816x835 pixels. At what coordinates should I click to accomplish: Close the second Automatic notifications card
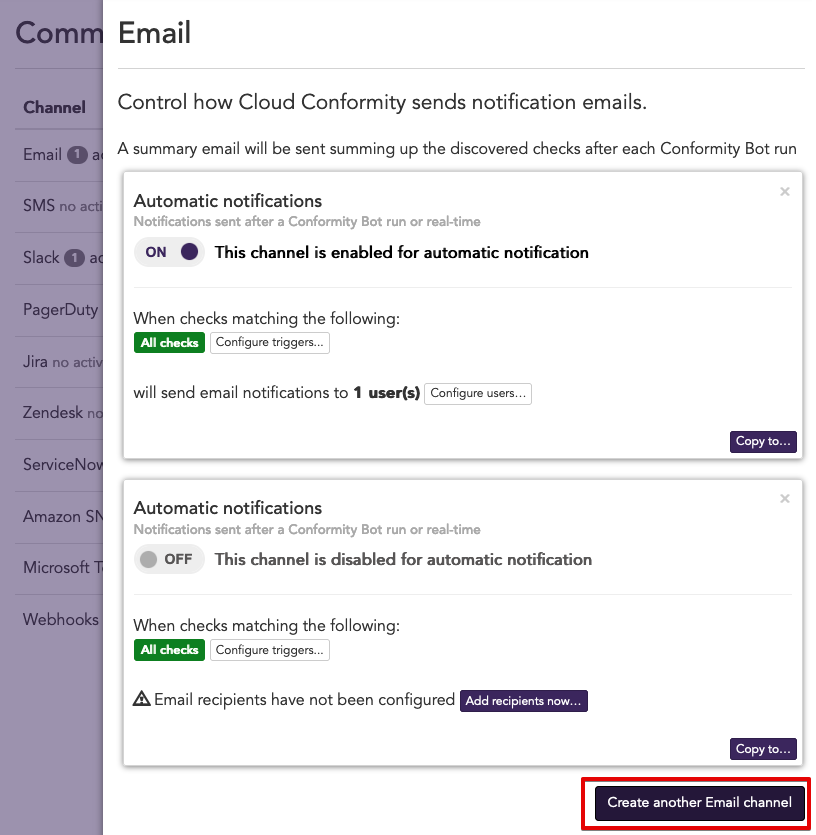(785, 499)
